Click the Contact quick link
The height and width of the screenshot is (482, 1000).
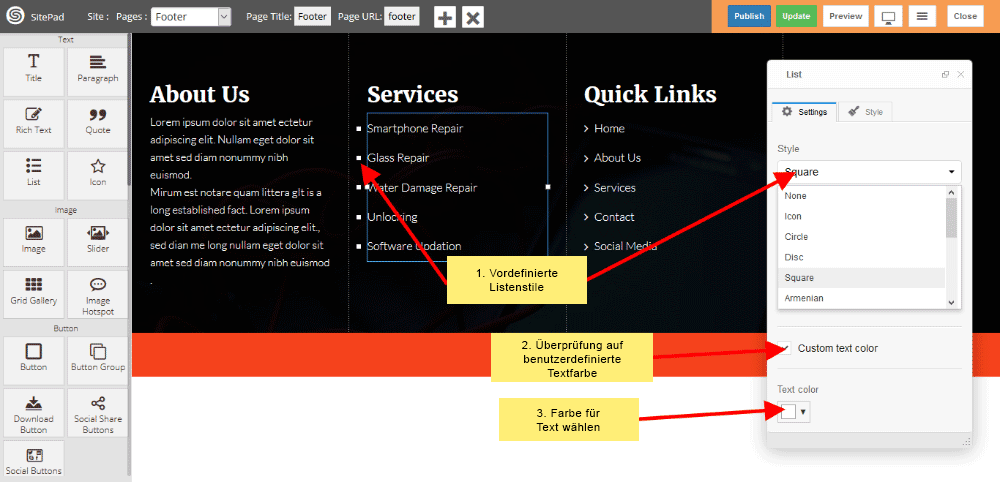(614, 217)
